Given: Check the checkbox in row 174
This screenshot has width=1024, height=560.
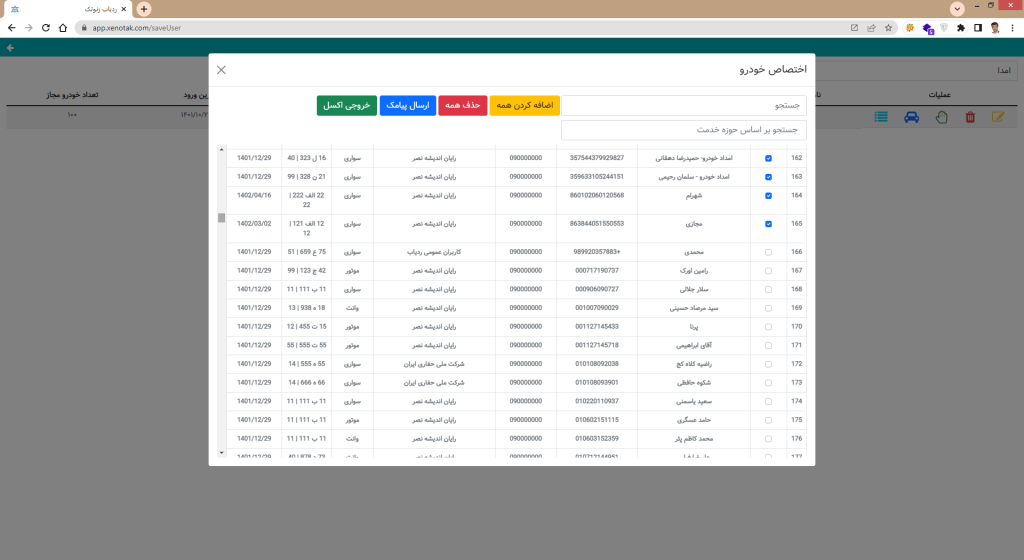Looking at the screenshot, I should click(768, 401).
